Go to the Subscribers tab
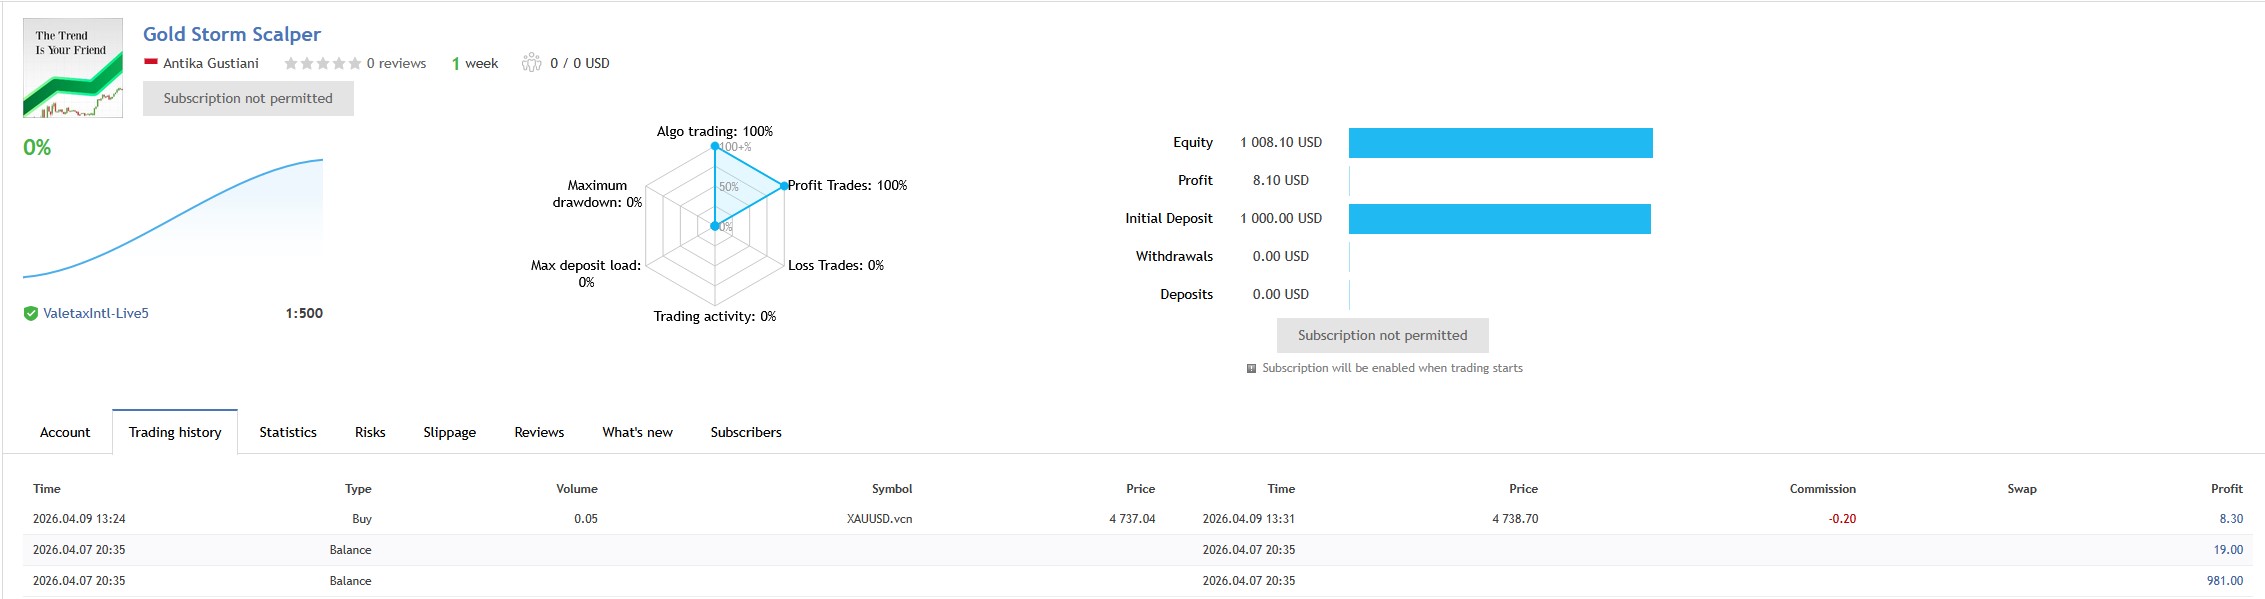The image size is (2265, 599). (x=746, y=432)
